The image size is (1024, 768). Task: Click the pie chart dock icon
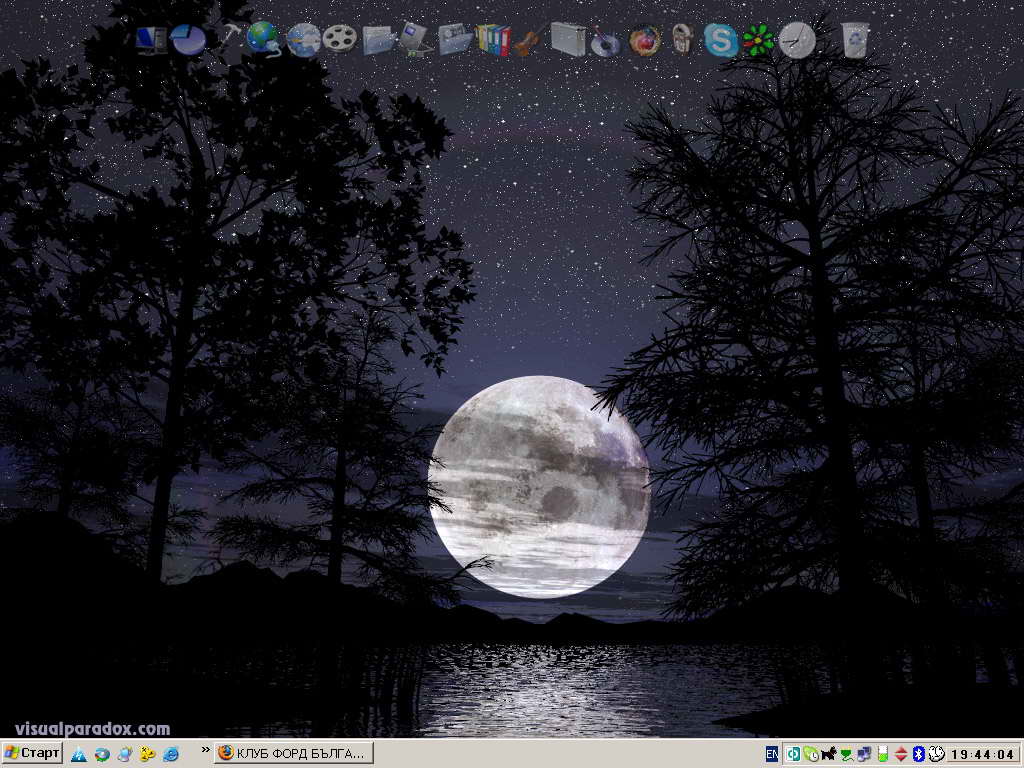[187, 40]
